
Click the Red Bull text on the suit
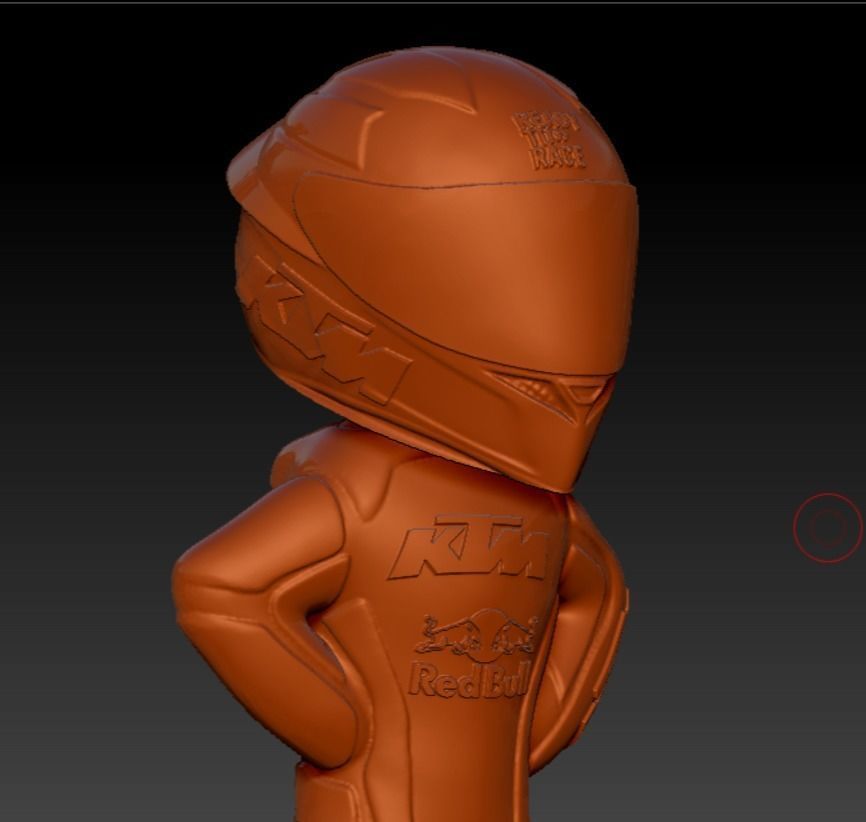468,679
